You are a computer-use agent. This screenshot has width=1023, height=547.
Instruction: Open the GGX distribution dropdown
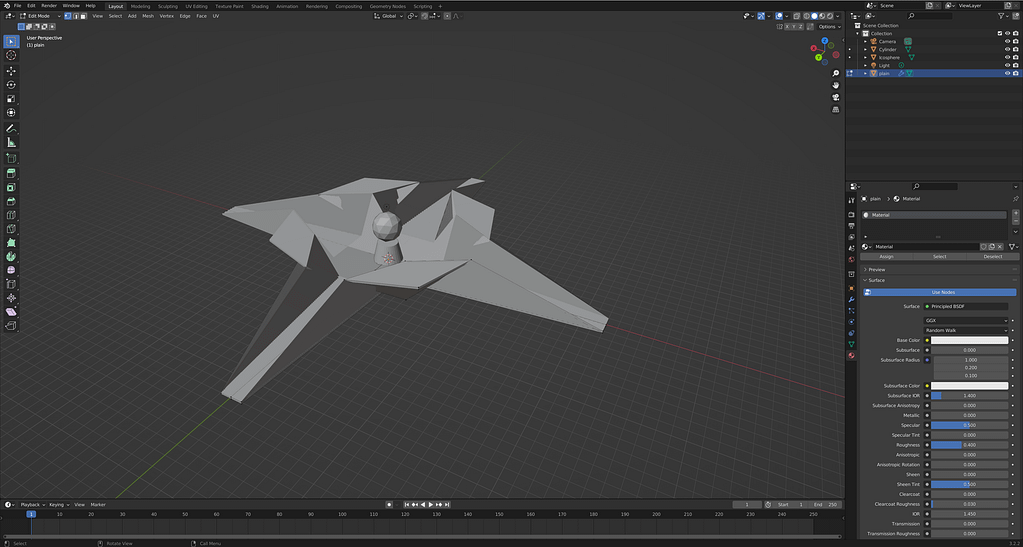pyautogui.click(x=966, y=320)
